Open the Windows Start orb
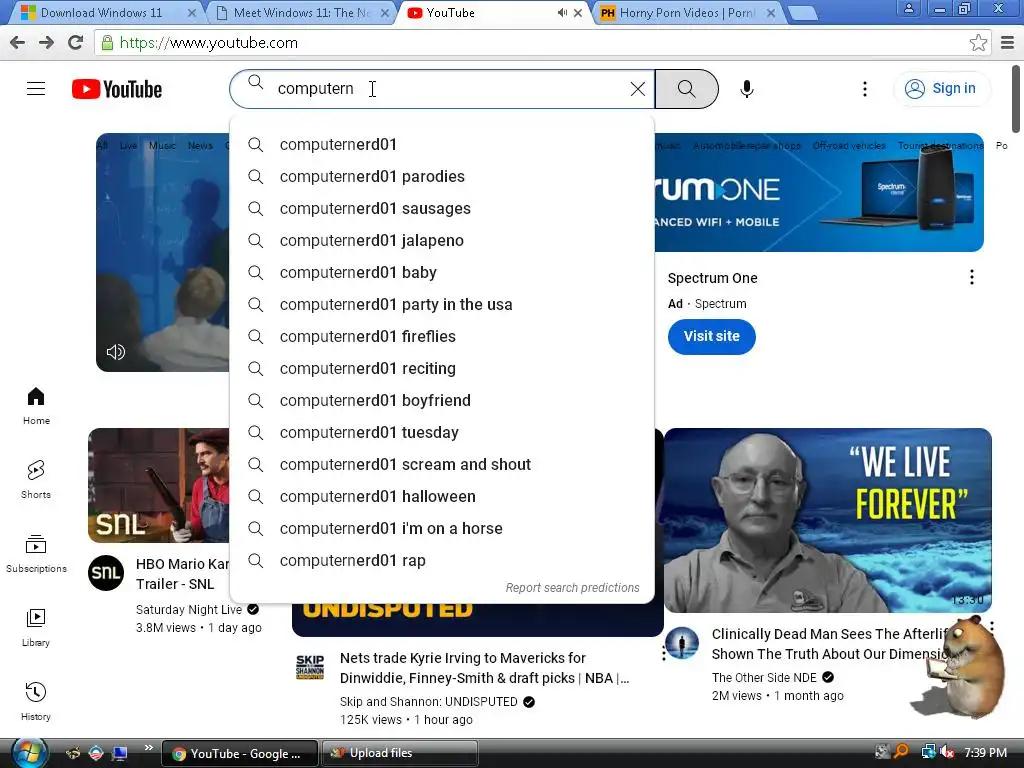This screenshot has height=768, width=1024. coord(29,753)
